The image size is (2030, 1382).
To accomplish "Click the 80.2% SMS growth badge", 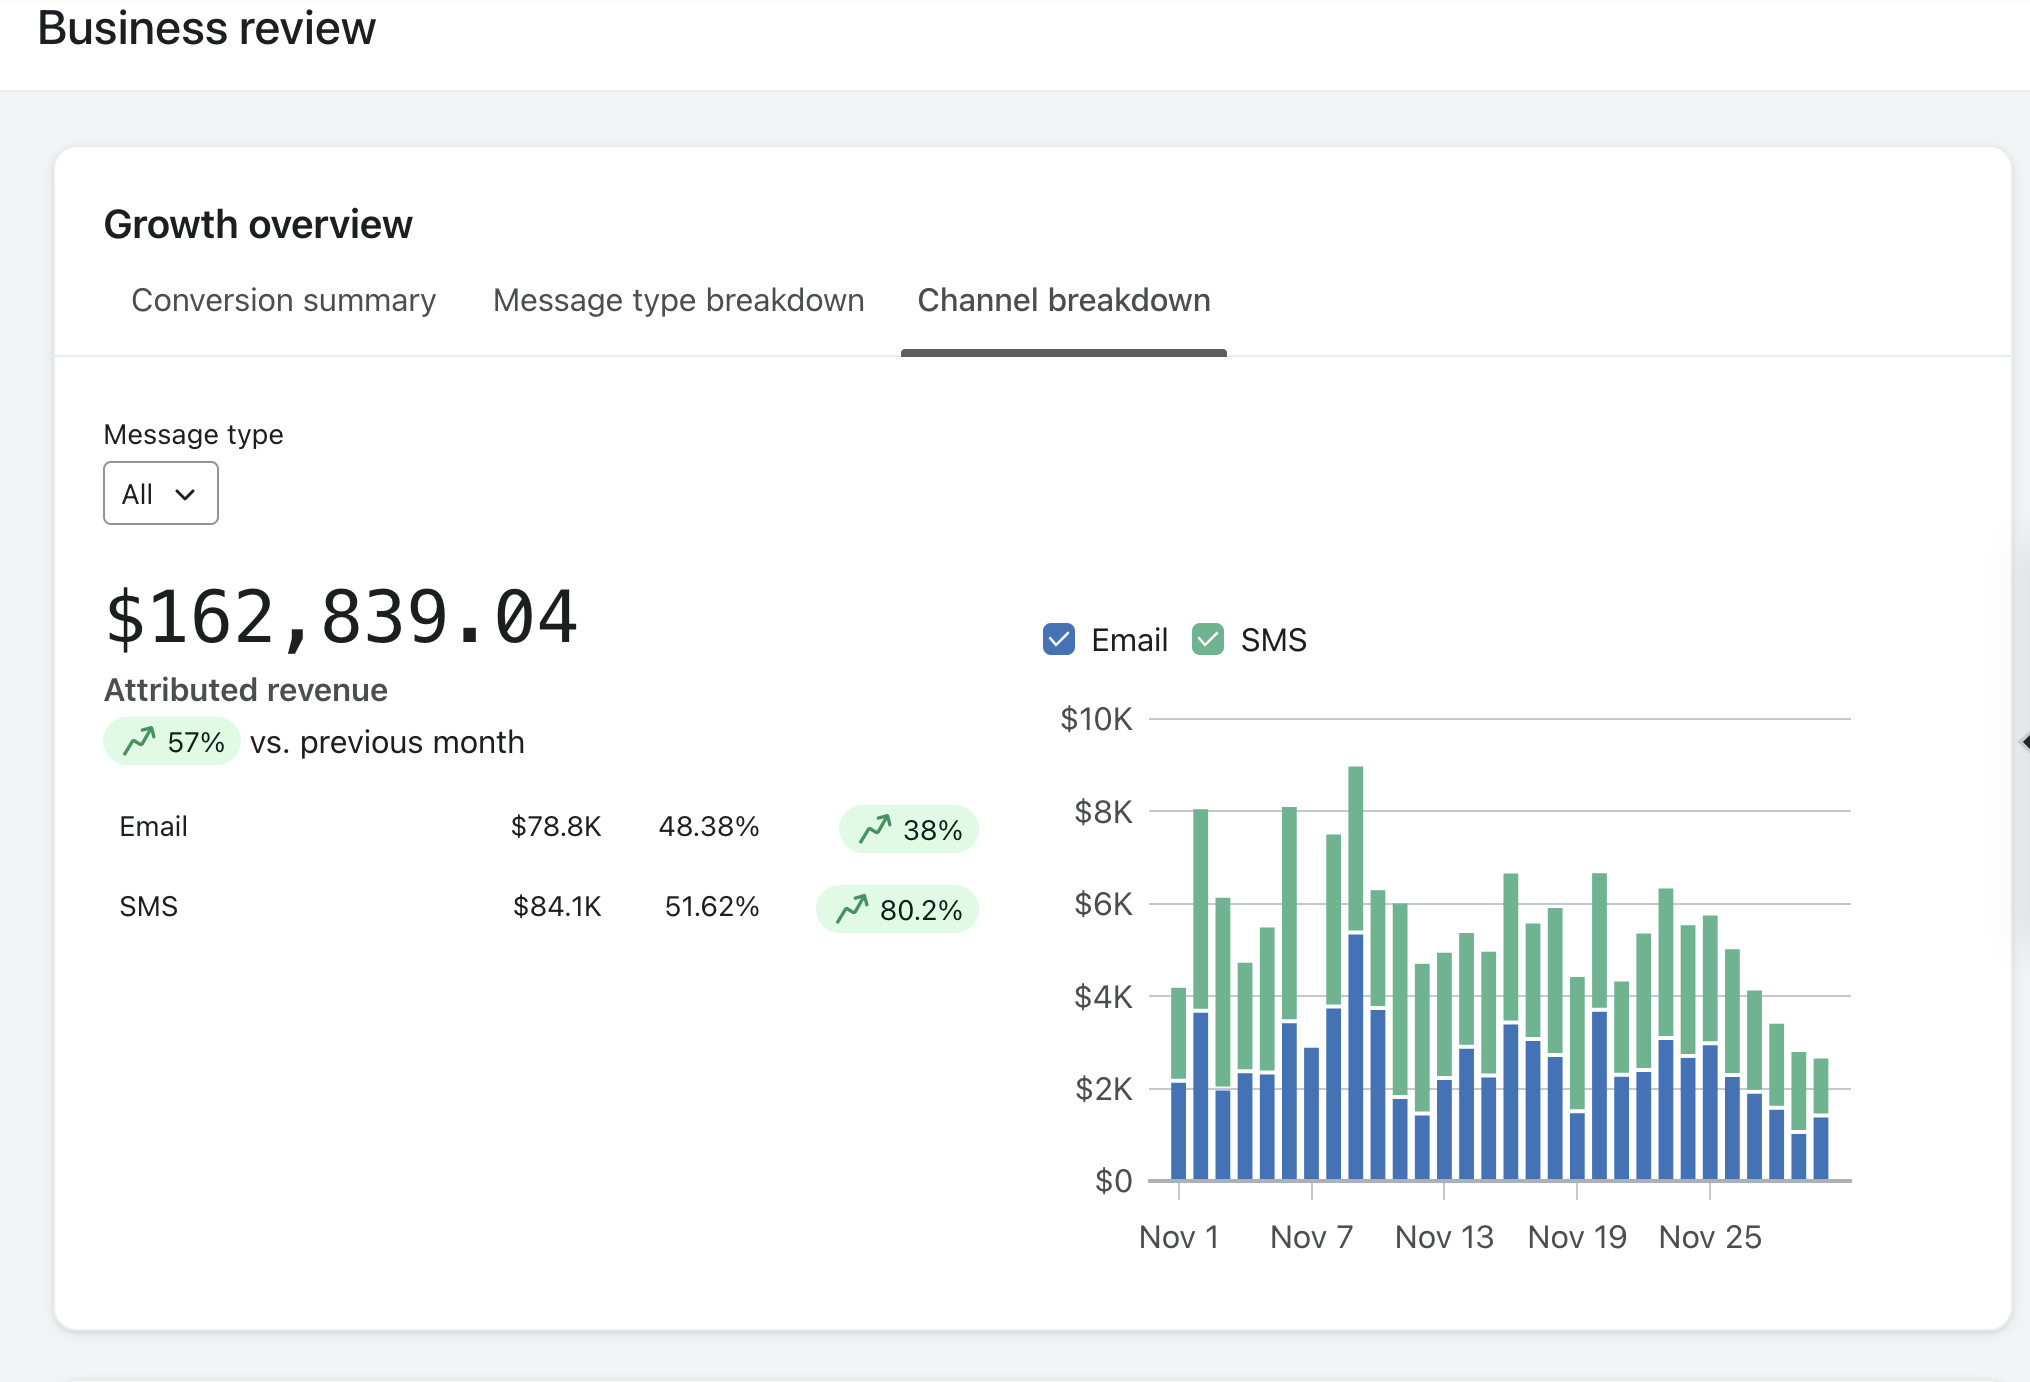I will tap(897, 909).
